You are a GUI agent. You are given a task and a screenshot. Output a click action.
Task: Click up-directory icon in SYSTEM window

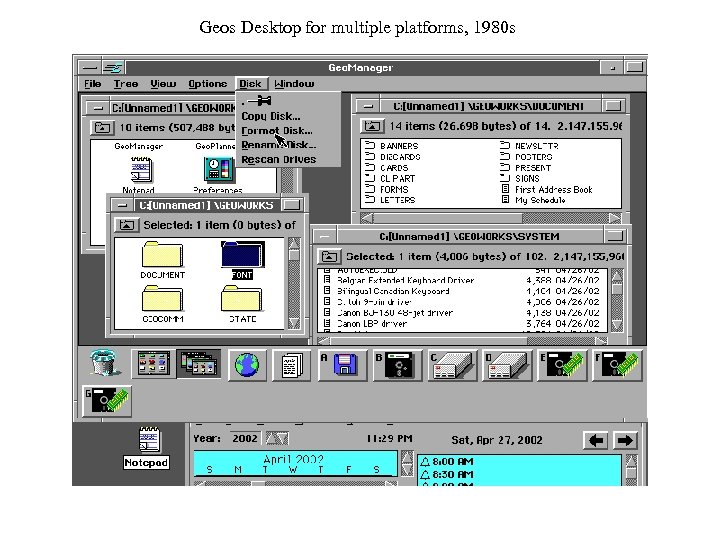pyautogui.click(x=329, y=256)
